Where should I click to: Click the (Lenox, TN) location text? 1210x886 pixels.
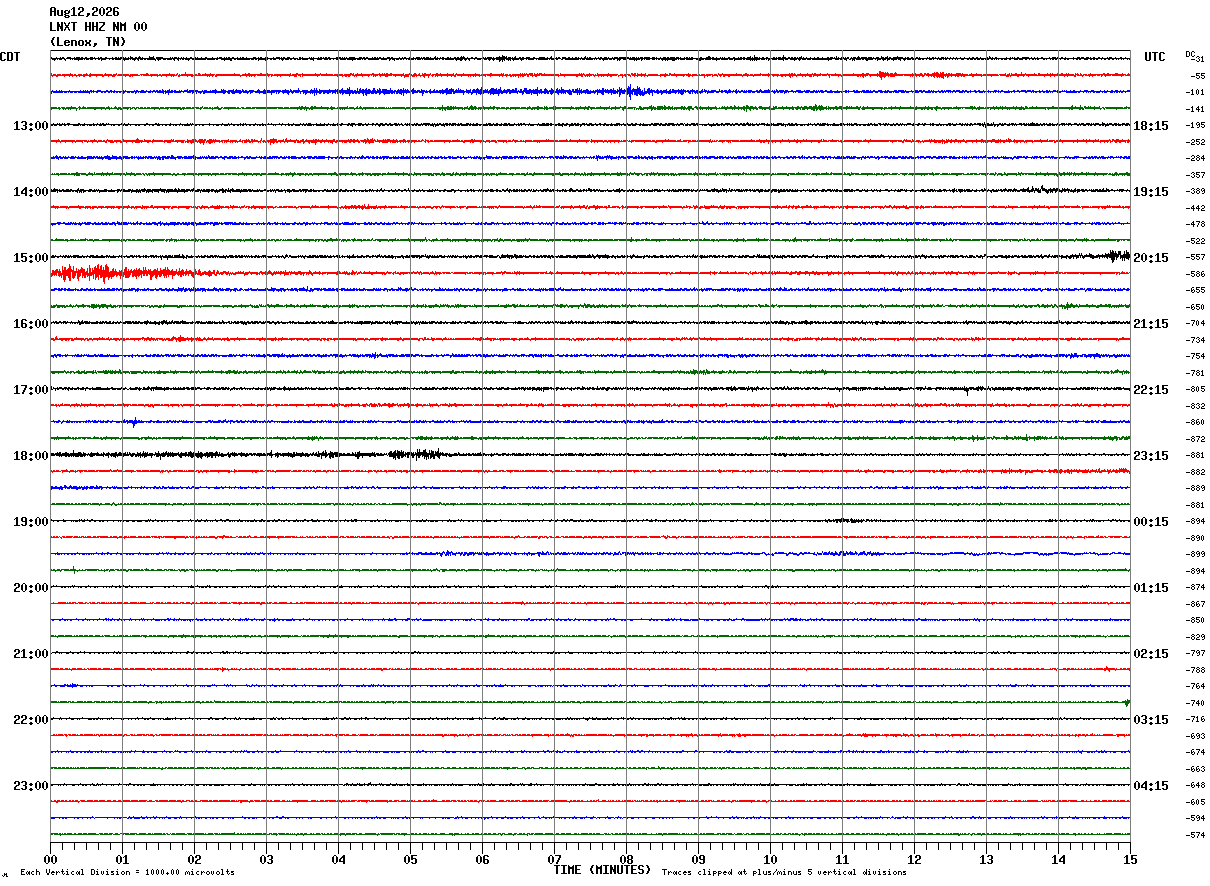(x=88, y=42)
